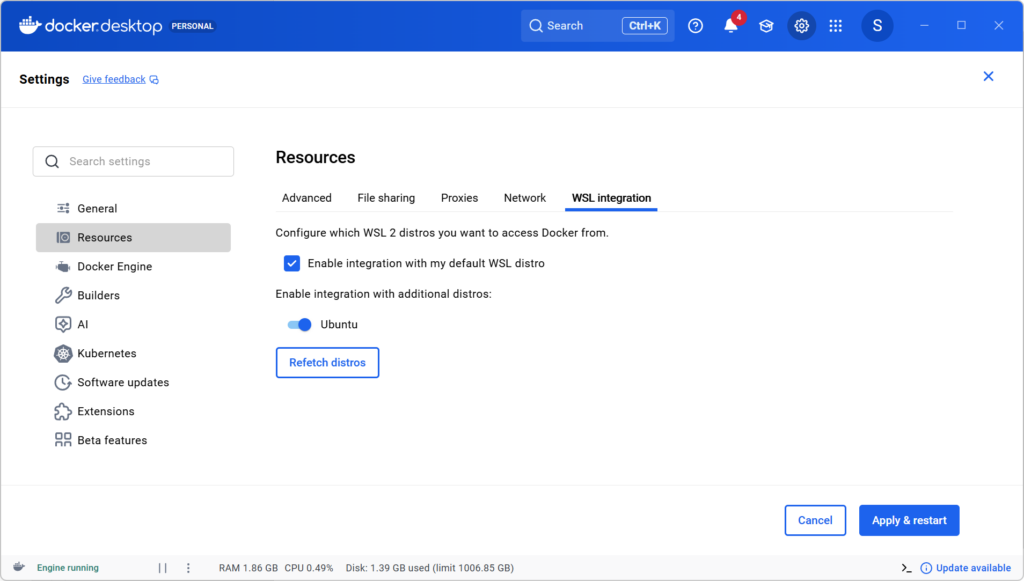Click the Search settings input field

pyautogui.click(x=133, y=162)
